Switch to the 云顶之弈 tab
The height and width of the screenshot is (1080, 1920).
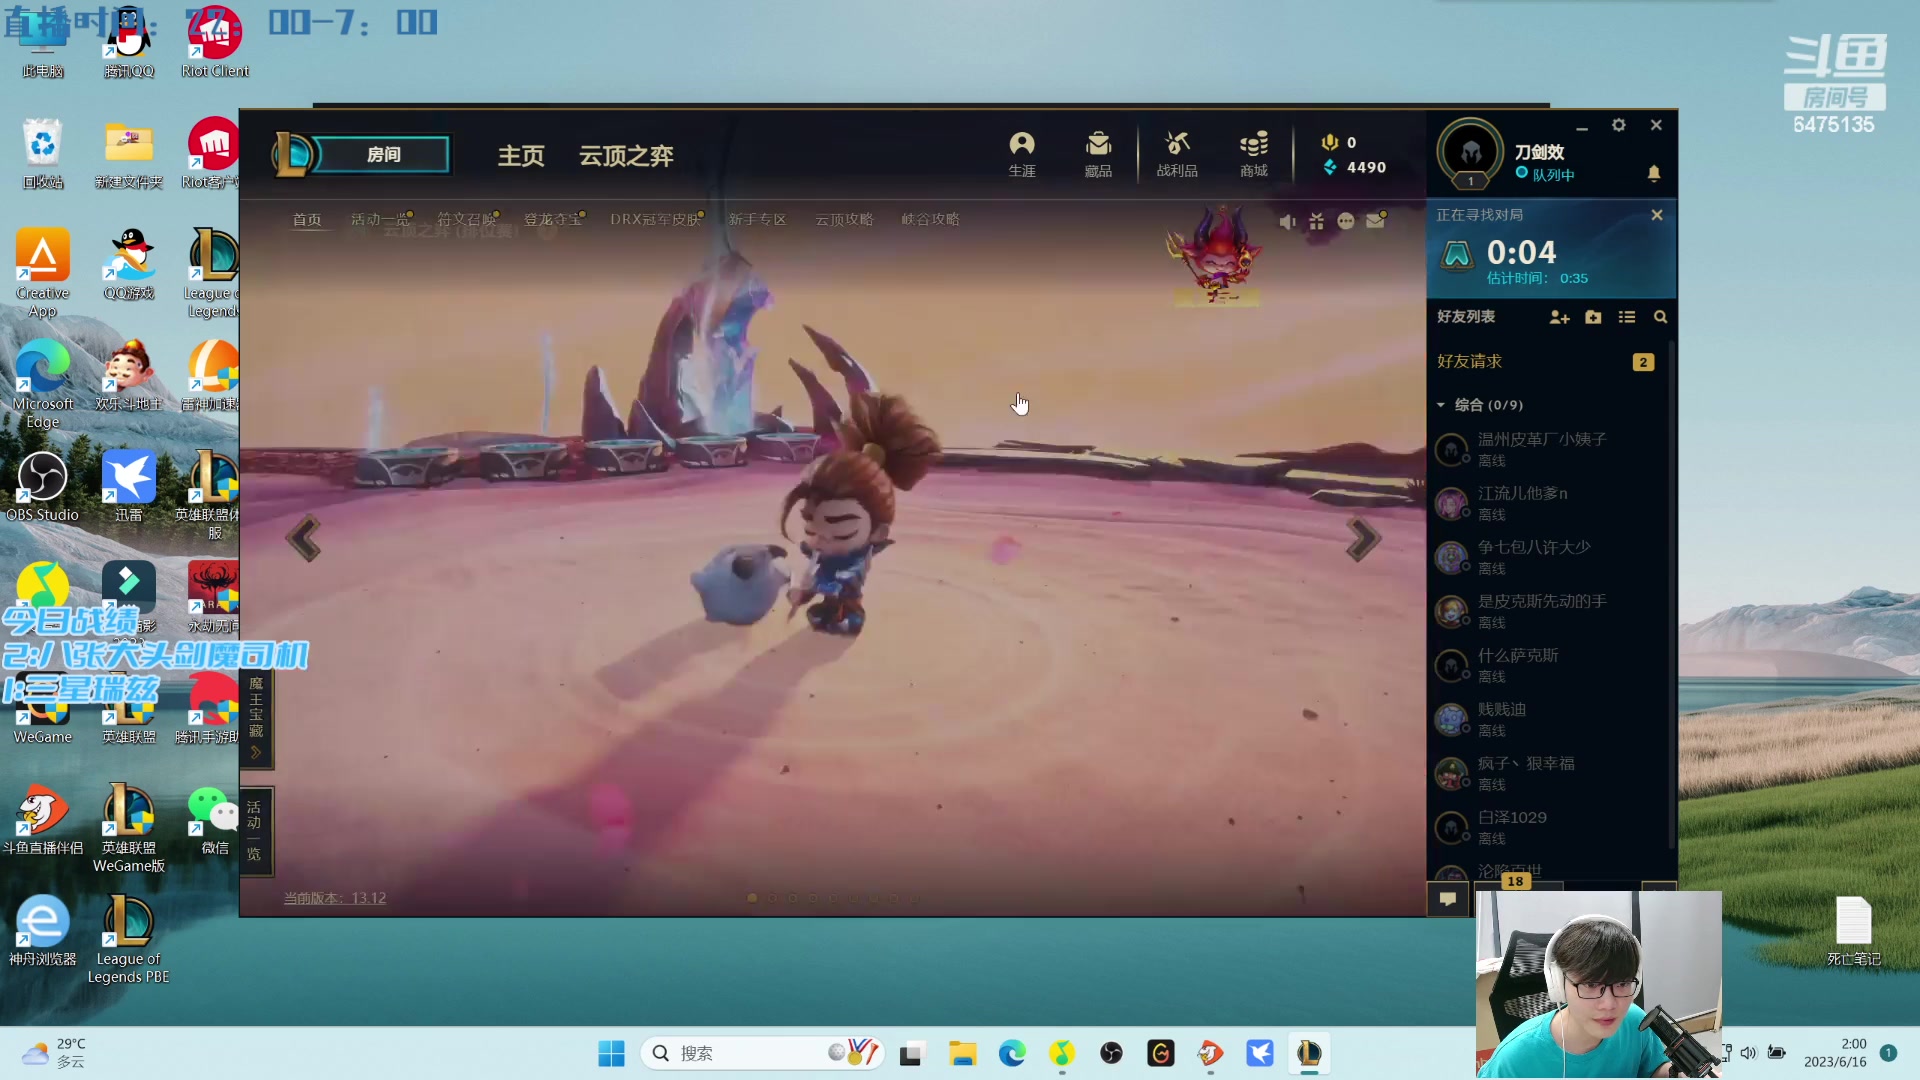[x=627, y=156]
